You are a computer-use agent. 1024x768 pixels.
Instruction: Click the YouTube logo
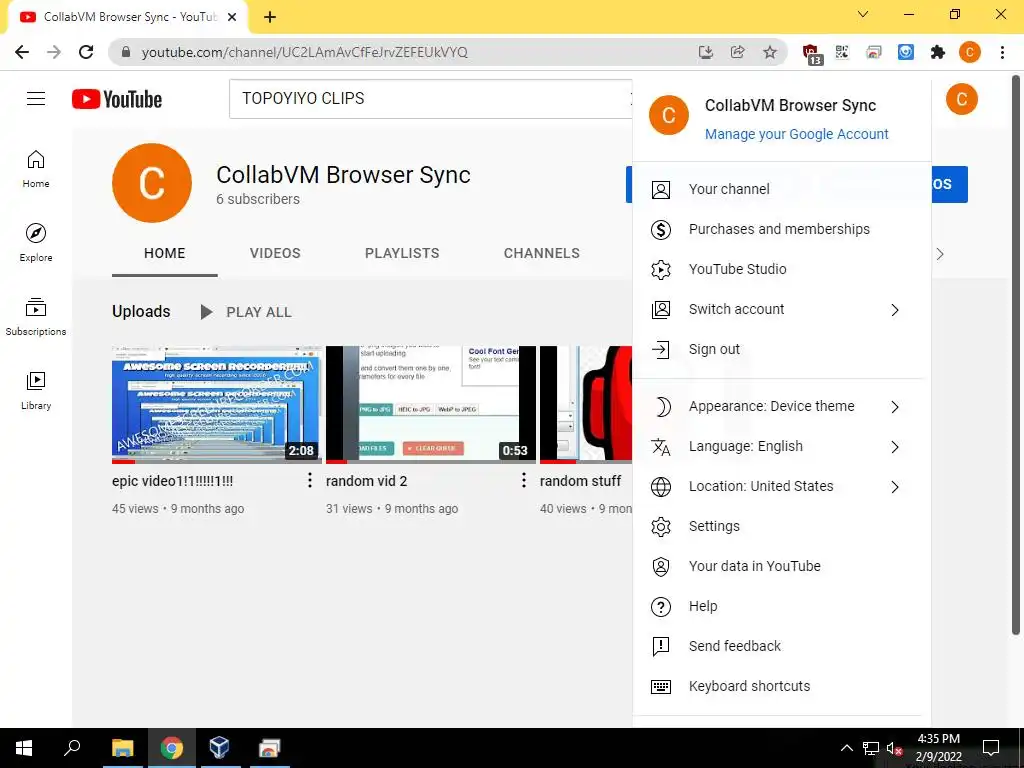[117, 99]
